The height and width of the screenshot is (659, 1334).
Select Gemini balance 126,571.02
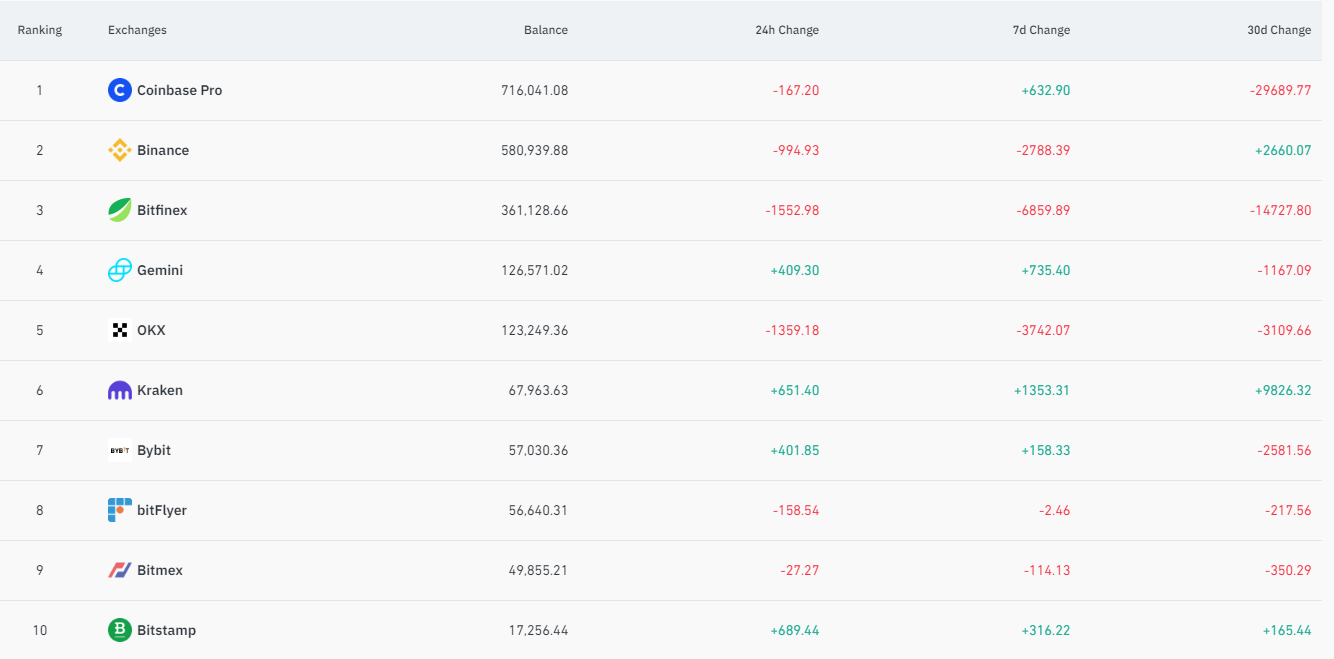(535, 270)
